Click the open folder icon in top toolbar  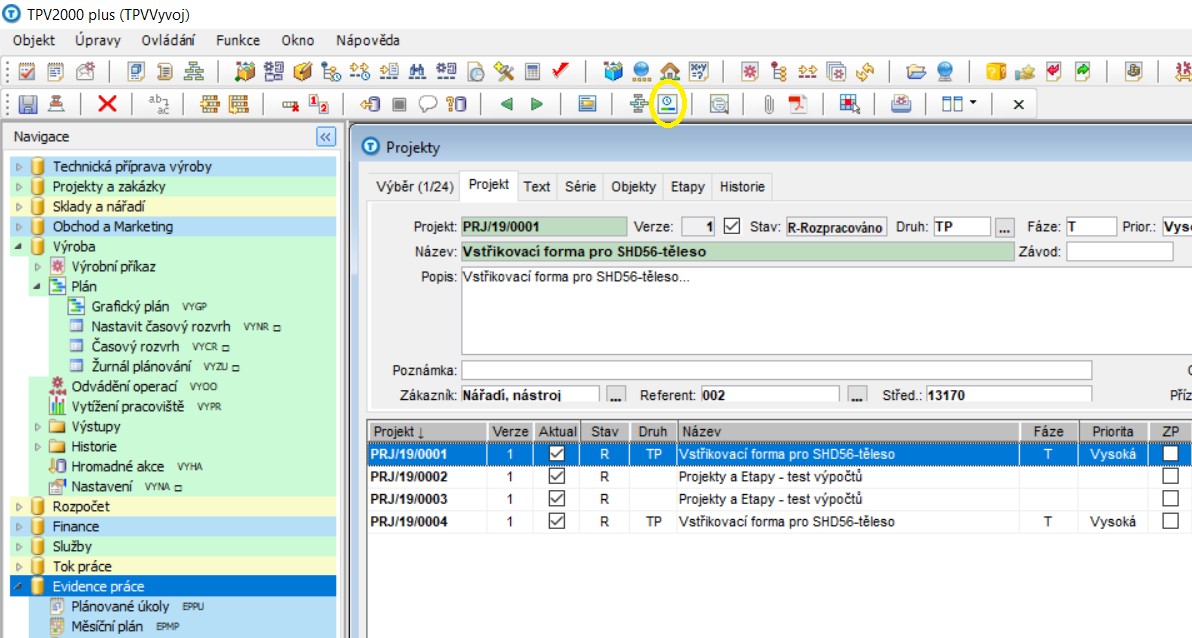point(916,71)
